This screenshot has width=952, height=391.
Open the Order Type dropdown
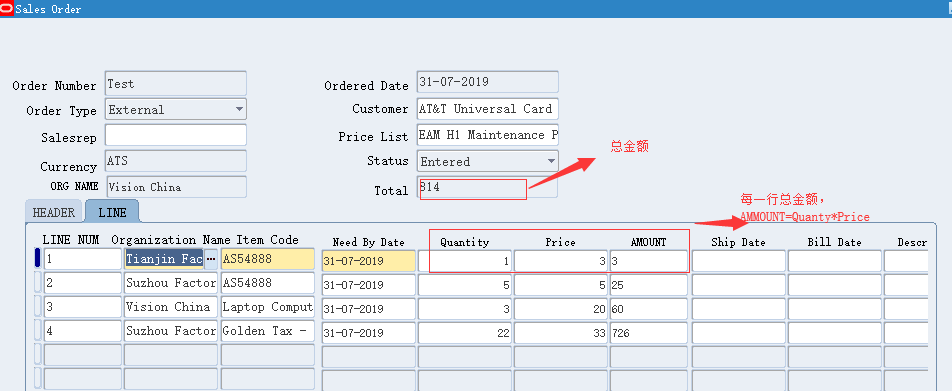pos(239,110)
